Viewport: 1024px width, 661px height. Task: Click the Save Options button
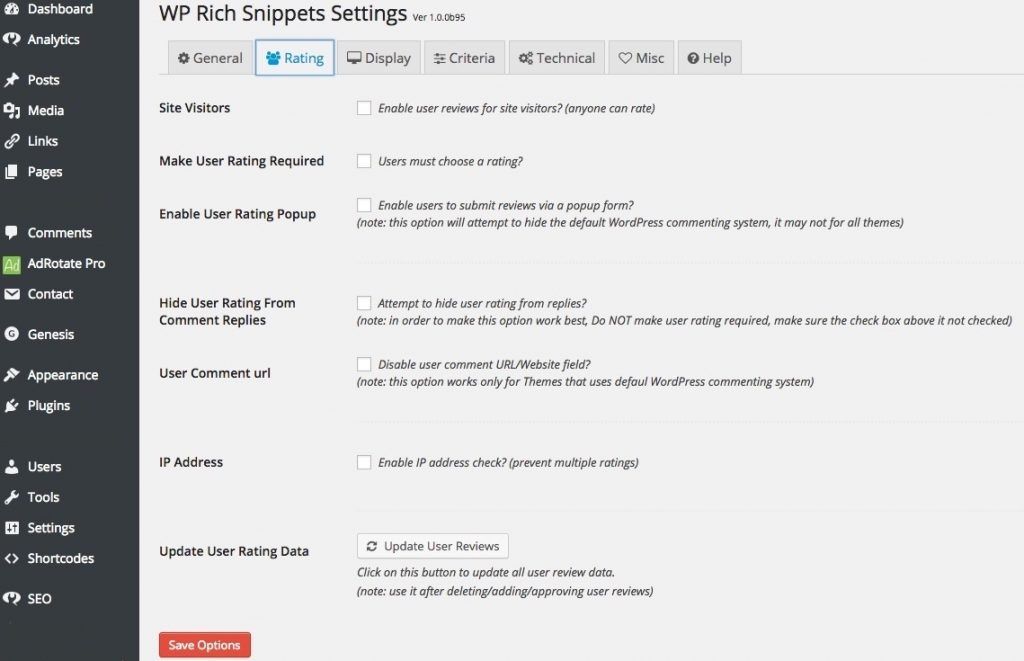point(204,644)
